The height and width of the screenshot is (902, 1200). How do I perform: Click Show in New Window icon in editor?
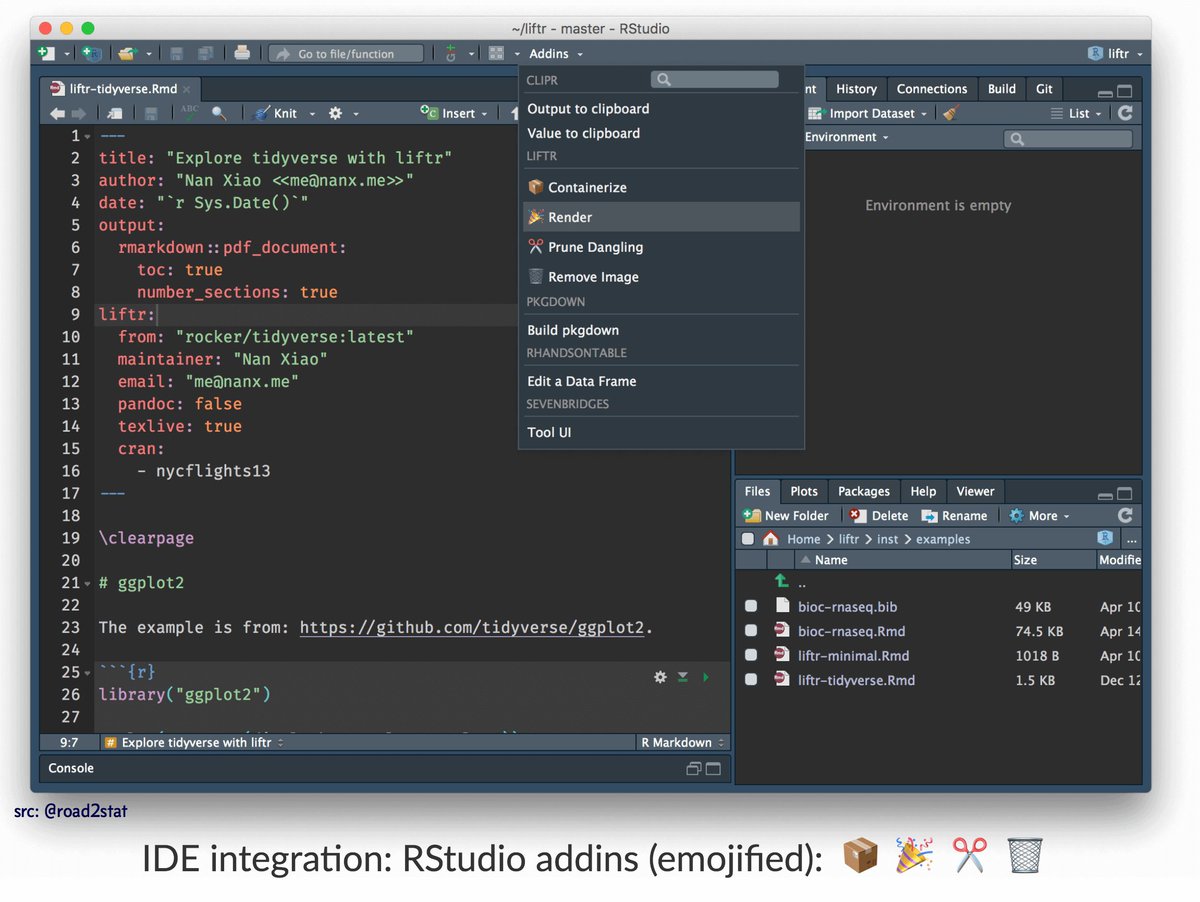115,114
